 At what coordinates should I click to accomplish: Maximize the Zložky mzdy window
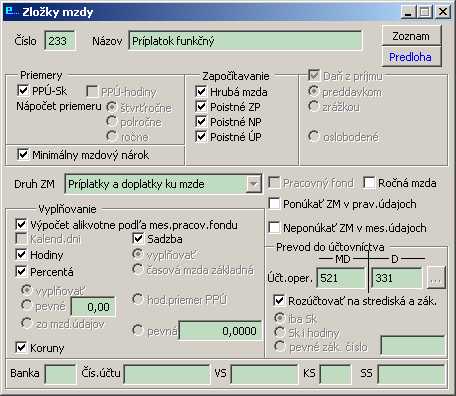pyautogui.click(x=425, y=12)
